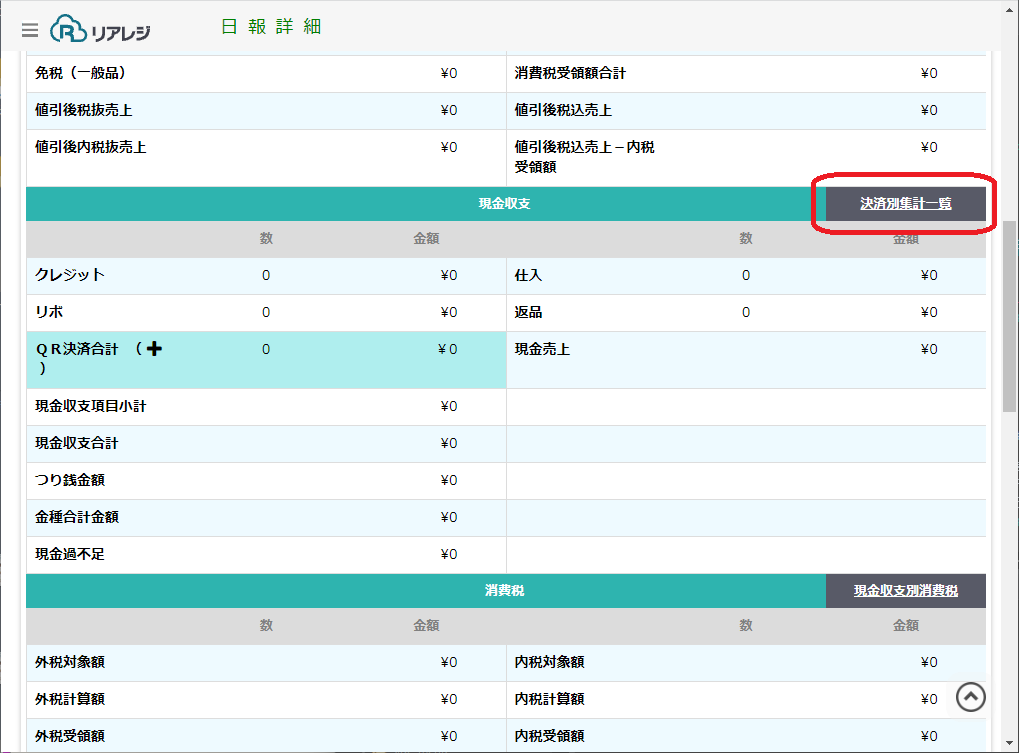Click the 日報詳細 page title

tap(271, 27)
